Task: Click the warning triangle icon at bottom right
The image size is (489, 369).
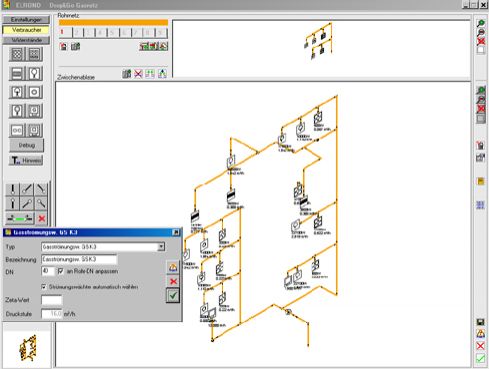Action: [480, 333]
